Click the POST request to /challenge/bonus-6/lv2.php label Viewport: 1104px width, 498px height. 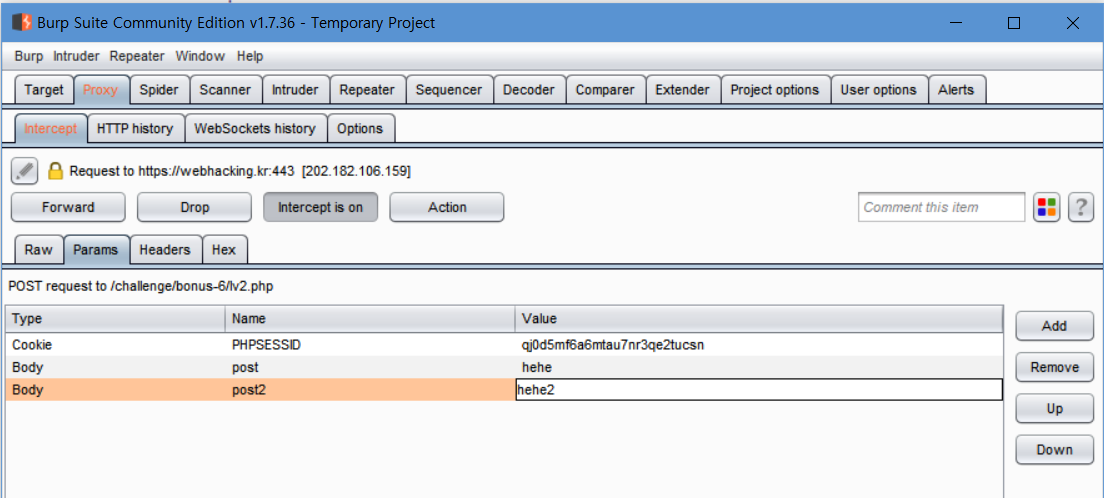click(x=140, y=287)
